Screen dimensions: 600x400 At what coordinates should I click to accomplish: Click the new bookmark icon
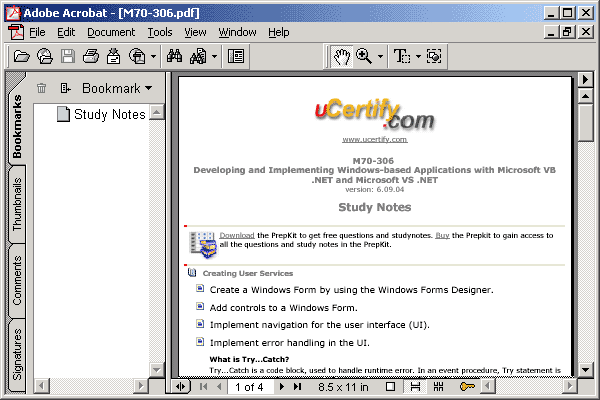(x=65, y=88)
